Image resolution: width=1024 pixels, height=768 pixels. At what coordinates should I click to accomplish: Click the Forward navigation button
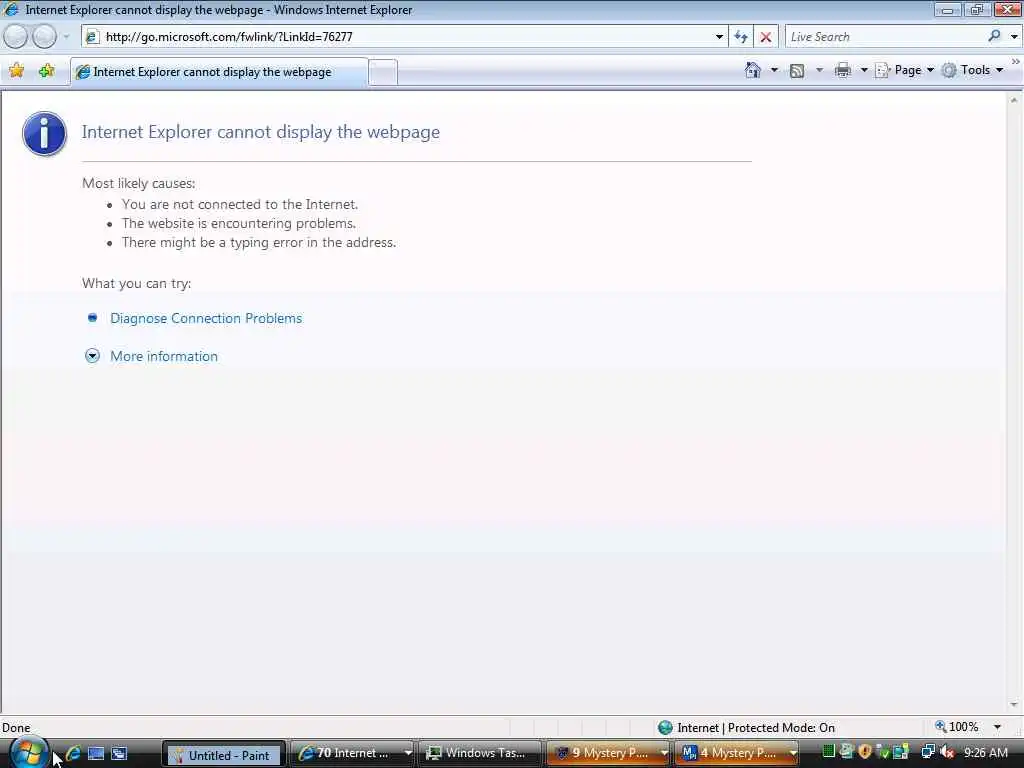[44, 37]
